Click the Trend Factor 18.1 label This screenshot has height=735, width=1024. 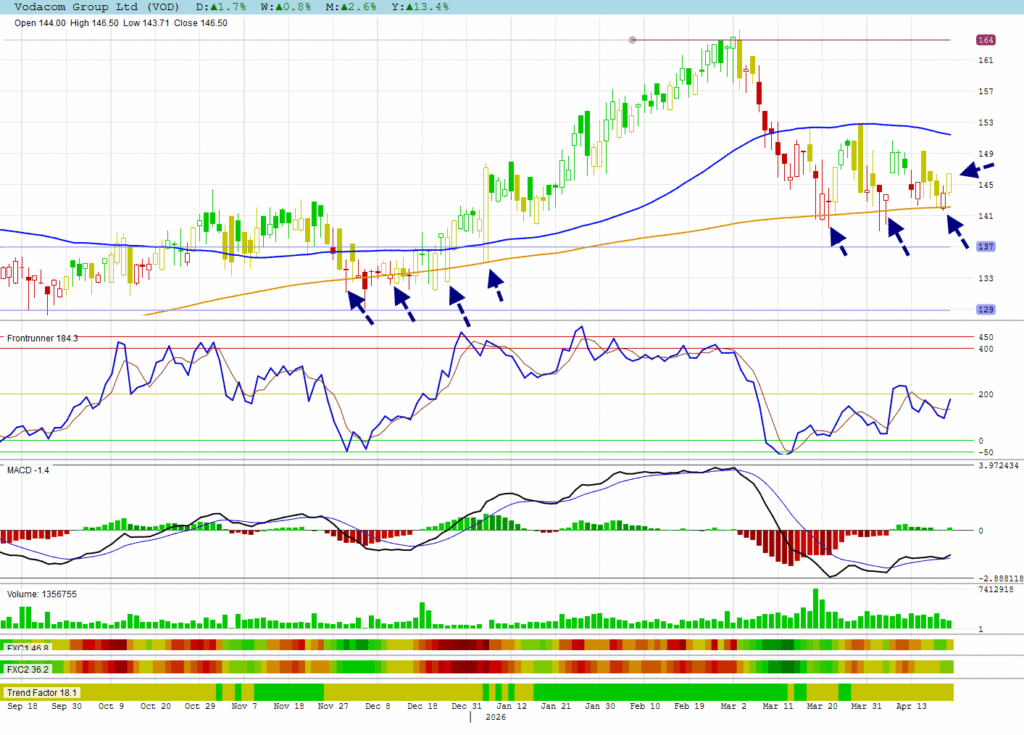(x=42, y=692)
